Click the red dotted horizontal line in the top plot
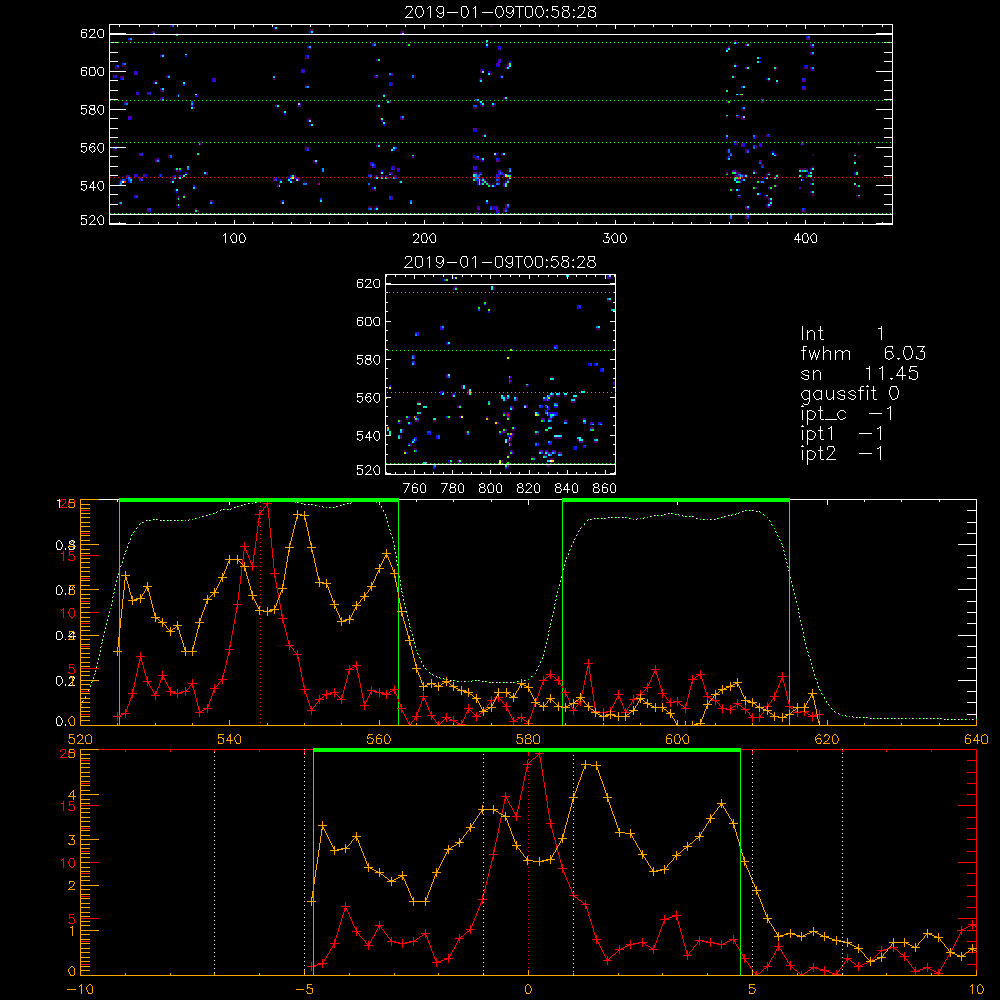 (x=501, y=178)
